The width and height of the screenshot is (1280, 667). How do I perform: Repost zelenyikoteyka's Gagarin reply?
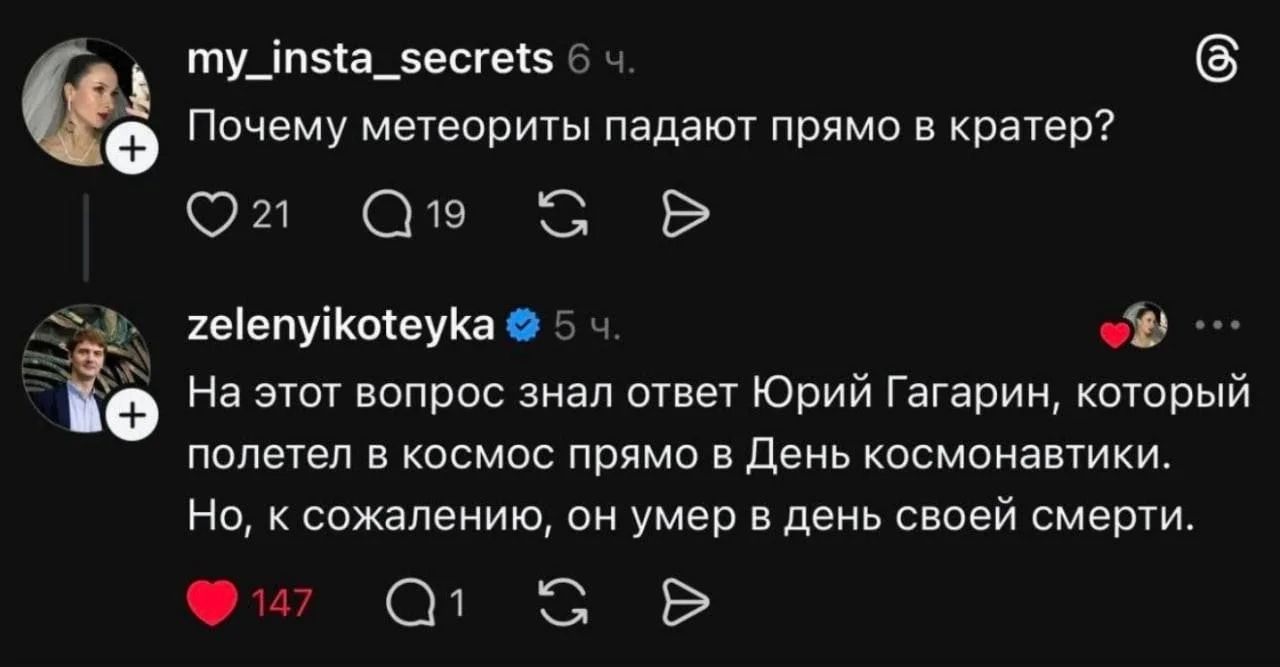(x=562, y=601)
